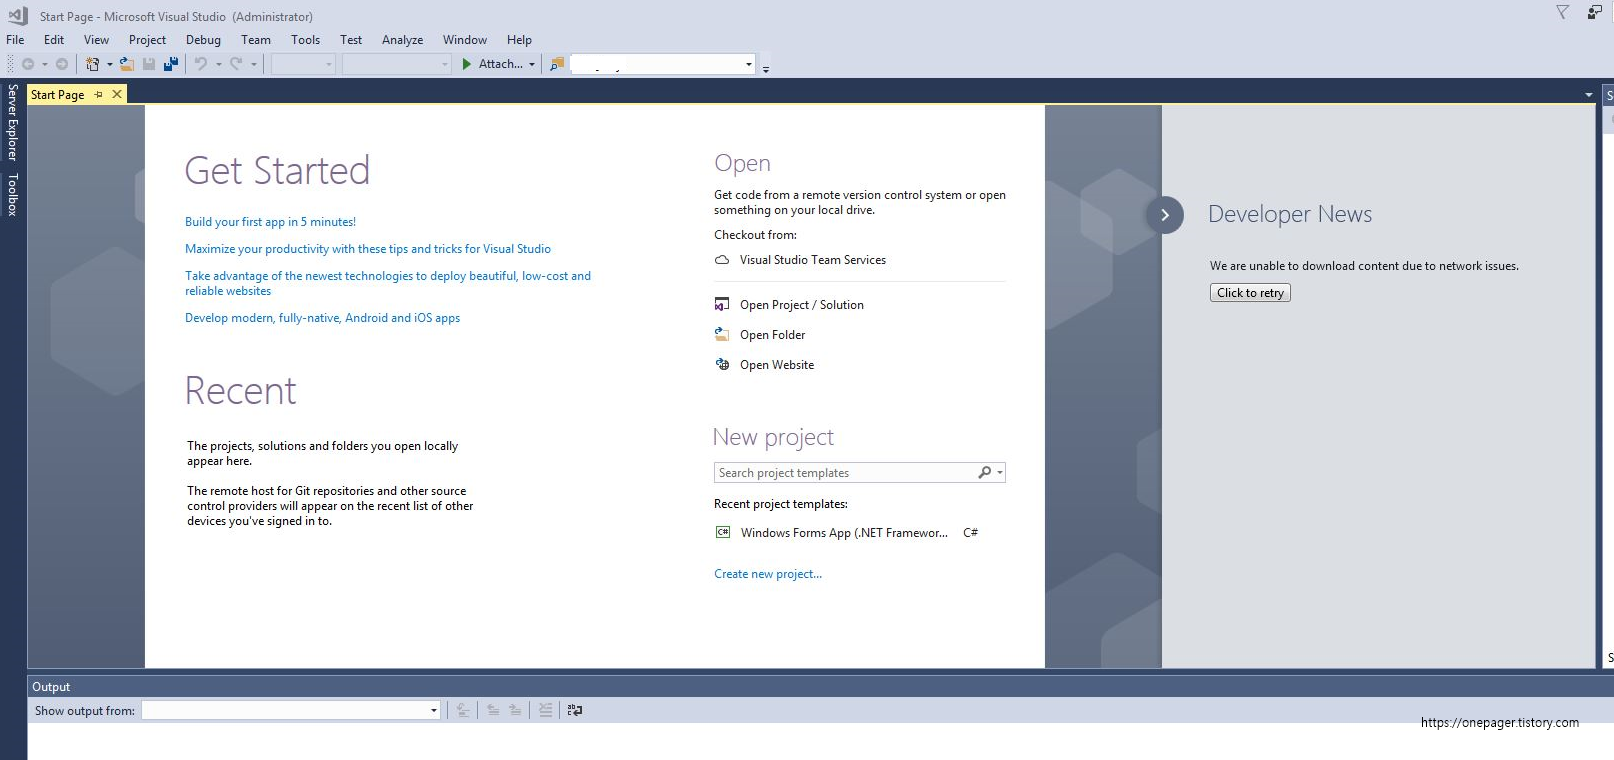Click the cloud icon by Visual Studio Team Services
1614x760 pixels.
(x=722, y=260)
